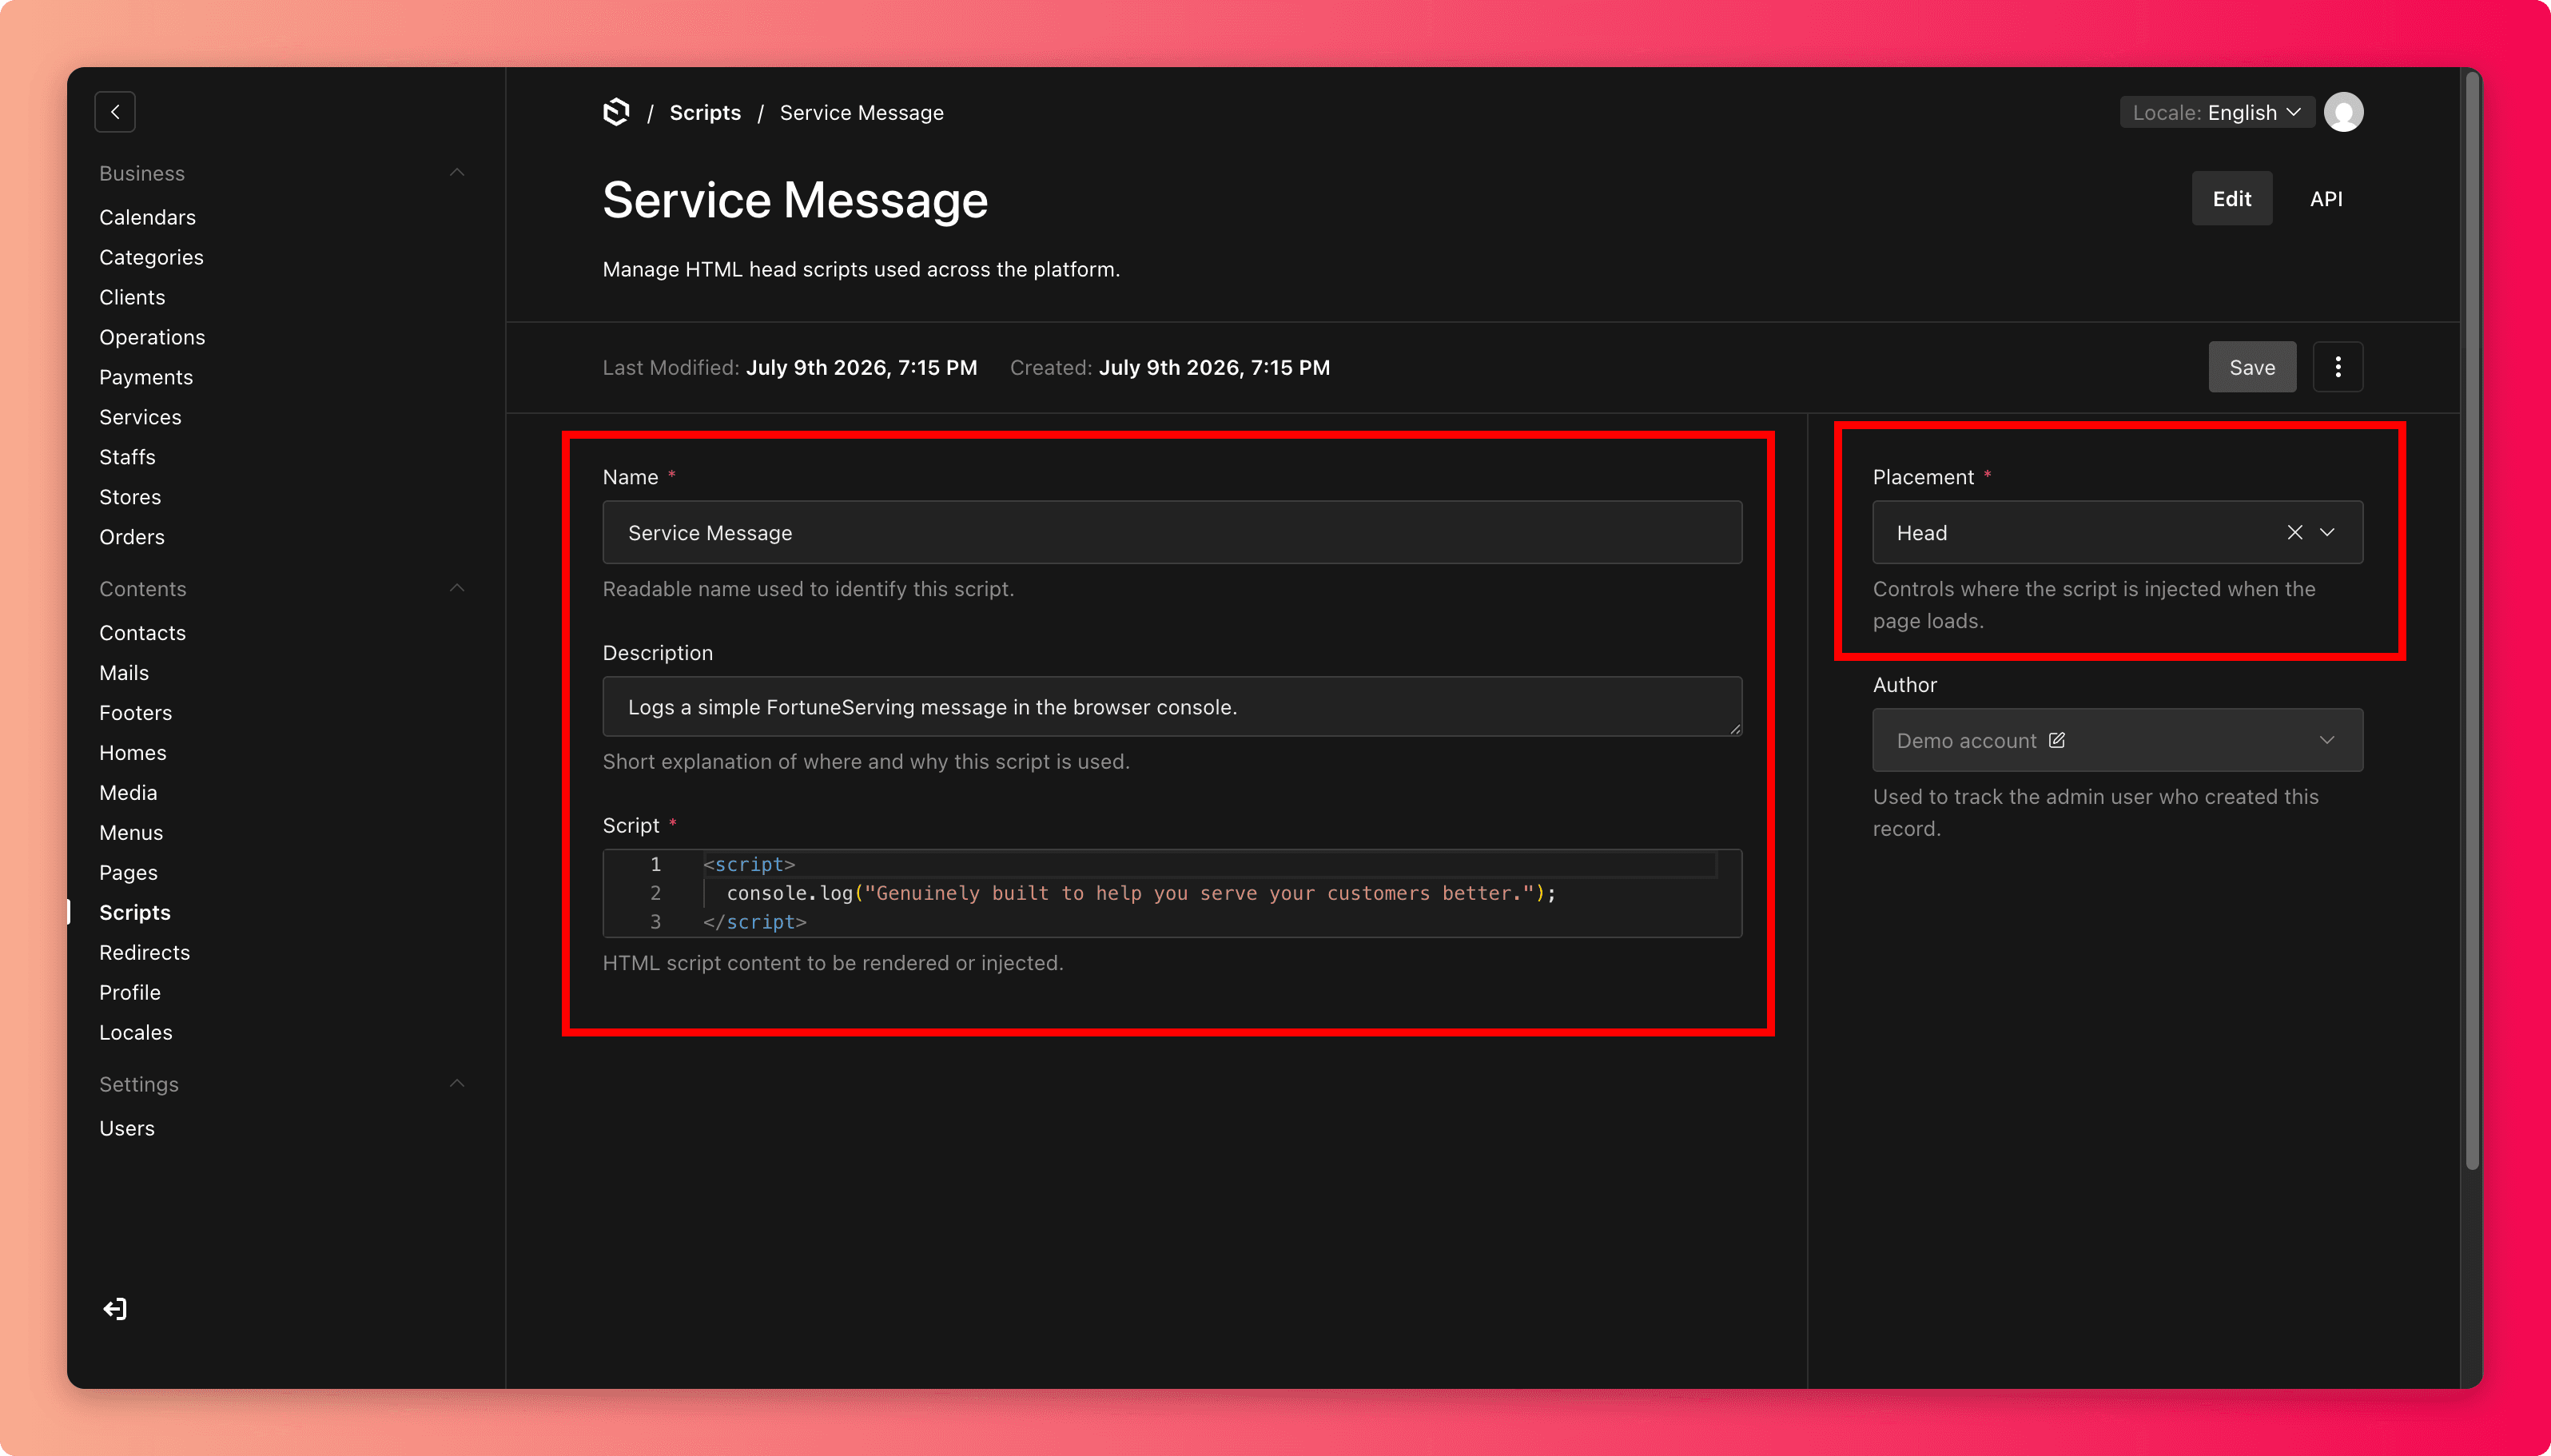Save the Service Message script
2551x1456 pixels.
click(2251, 367)
